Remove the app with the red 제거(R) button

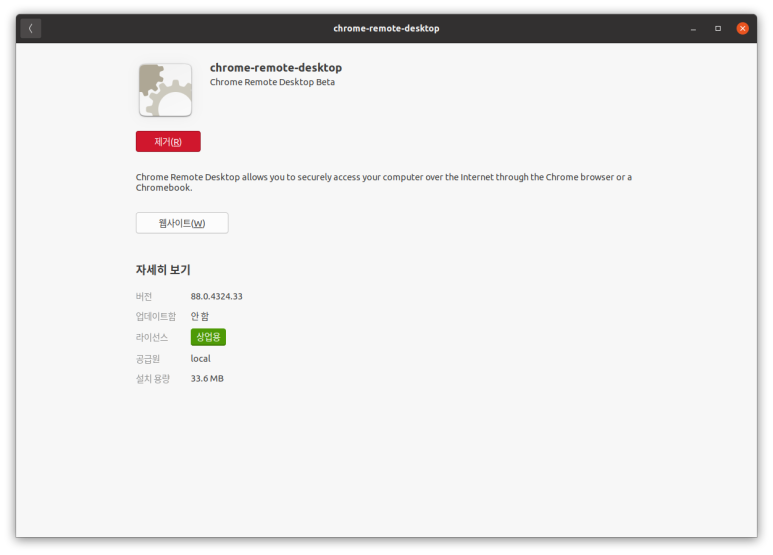(x=168, y=141)
